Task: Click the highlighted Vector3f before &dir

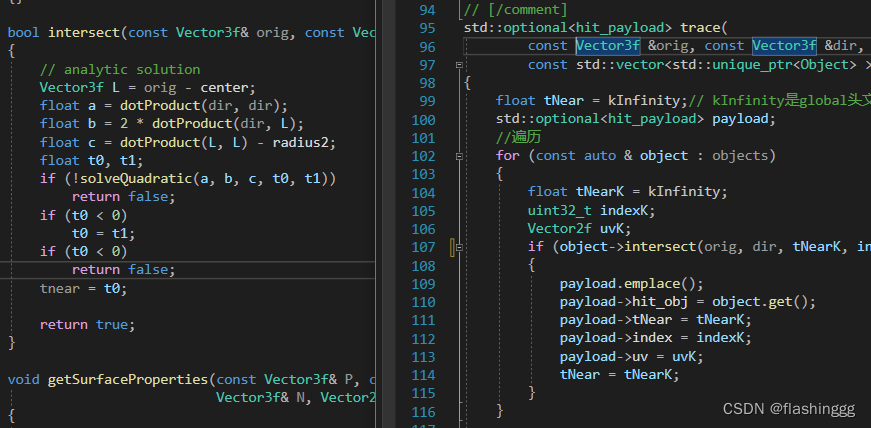Action: tap(784, 46)
